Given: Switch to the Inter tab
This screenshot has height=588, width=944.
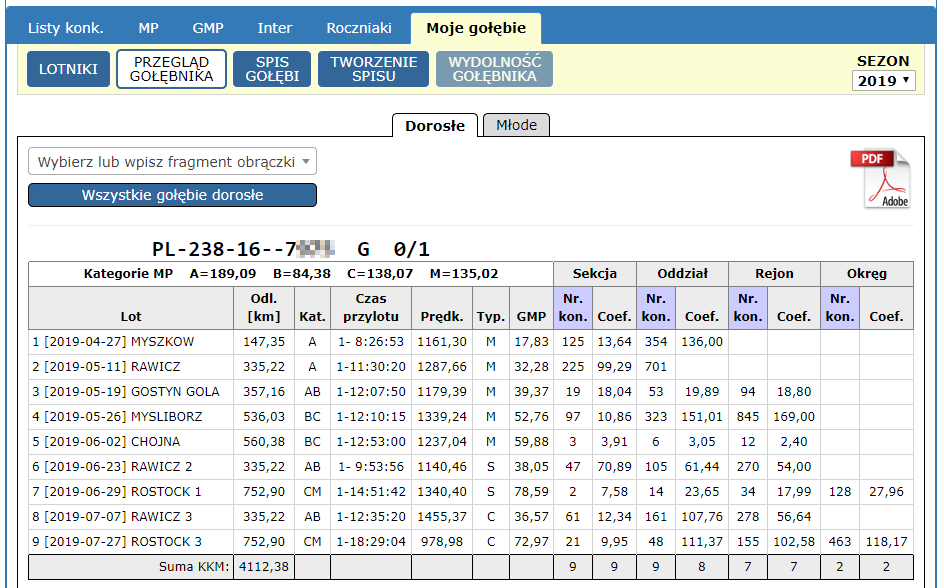Looking at the screenshot, I should [x=275, y=28].
